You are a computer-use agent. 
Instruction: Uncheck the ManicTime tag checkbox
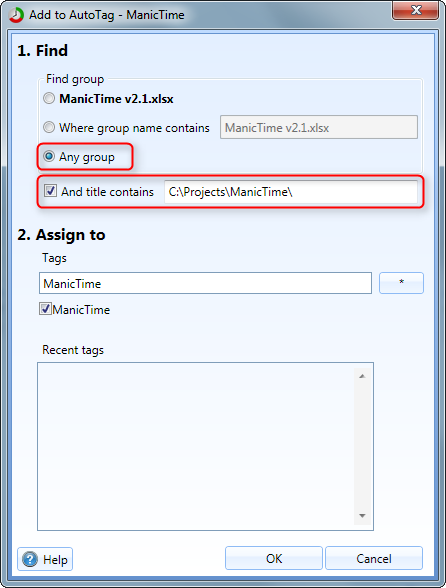tap(45, 309)
